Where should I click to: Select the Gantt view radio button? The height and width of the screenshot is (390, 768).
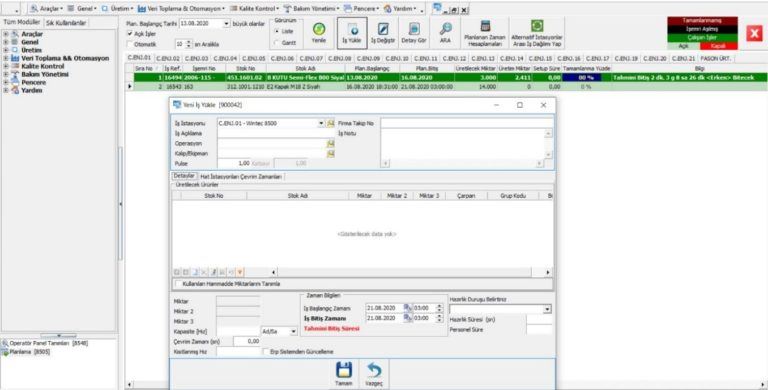[277, 43]
